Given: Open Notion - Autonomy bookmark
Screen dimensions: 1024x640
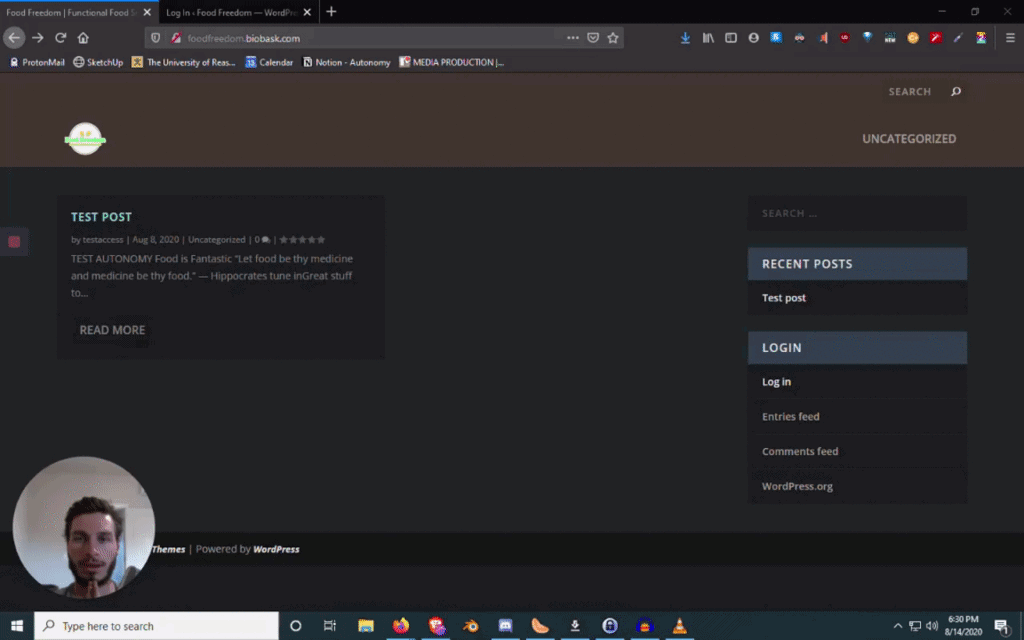Looking at the screenshot, I should tap(346, 62).
